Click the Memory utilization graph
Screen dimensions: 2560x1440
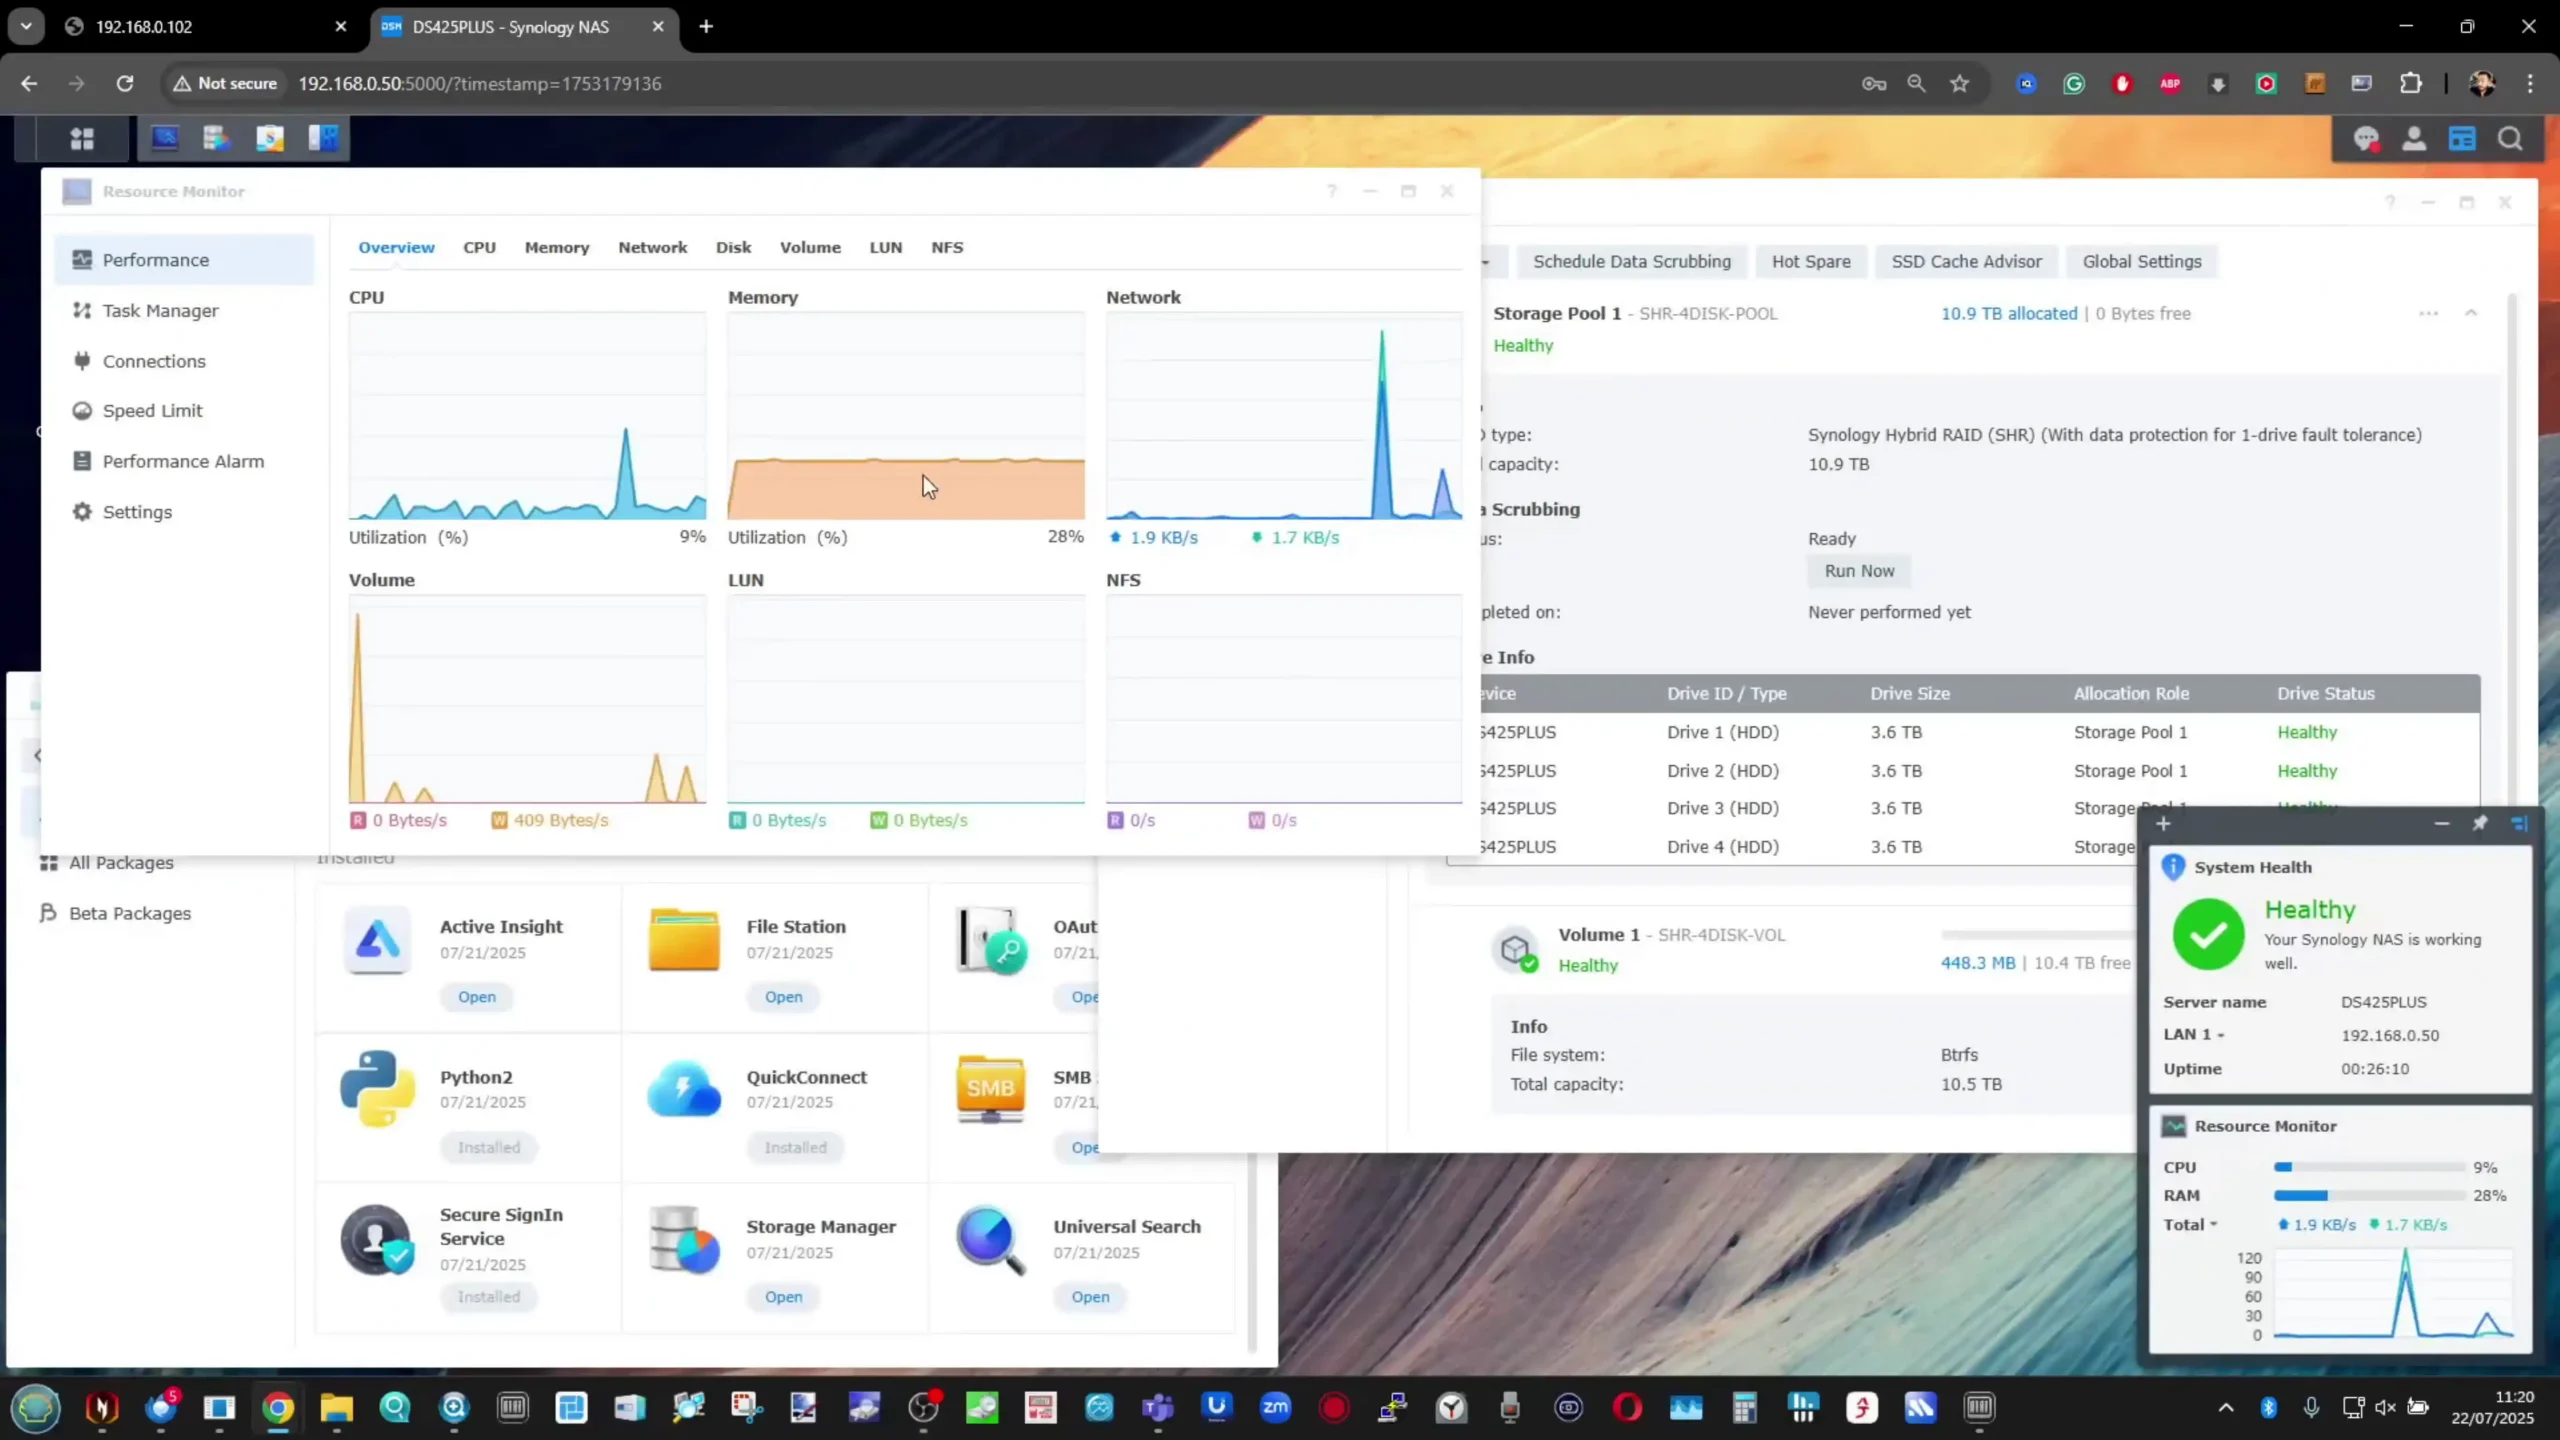click(x=906, y=416)
